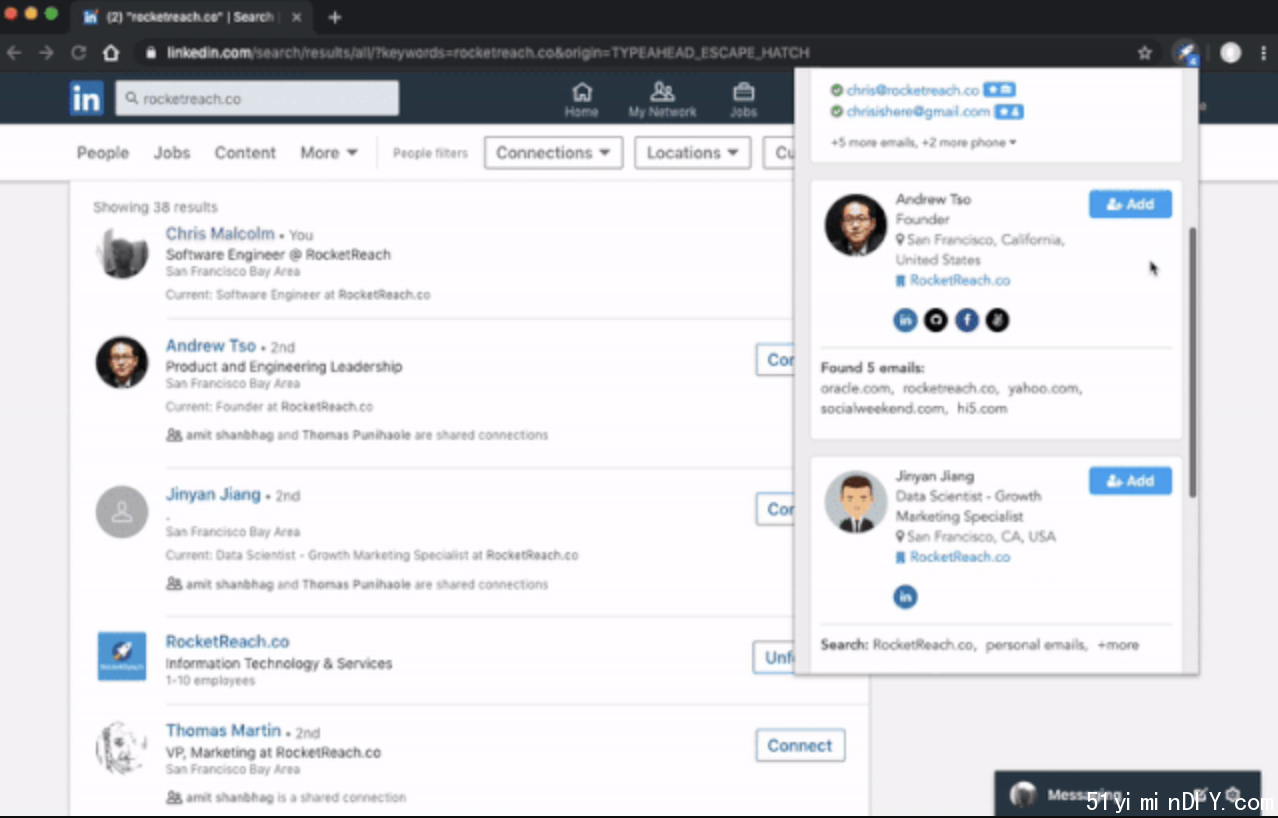Viewport: 1278px width, 818px height.
Task: Open Andrew Tso's GitHub icon in popup
Action: (936, 320)
